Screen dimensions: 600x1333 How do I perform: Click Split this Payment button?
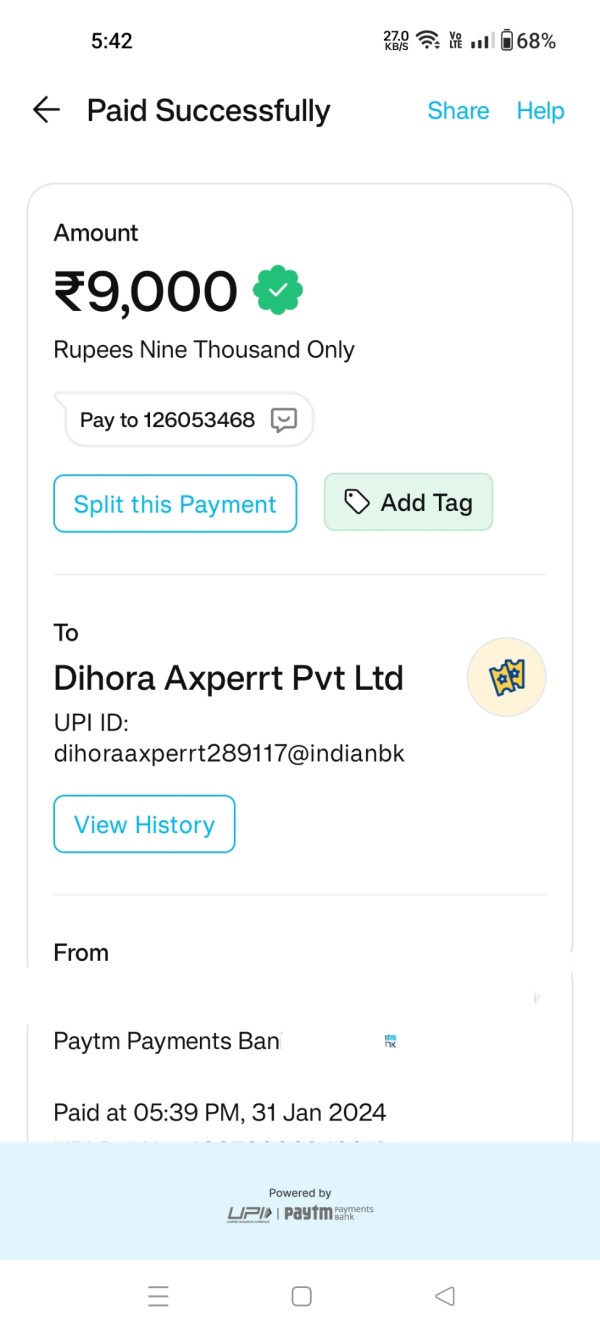click(175, 504)
